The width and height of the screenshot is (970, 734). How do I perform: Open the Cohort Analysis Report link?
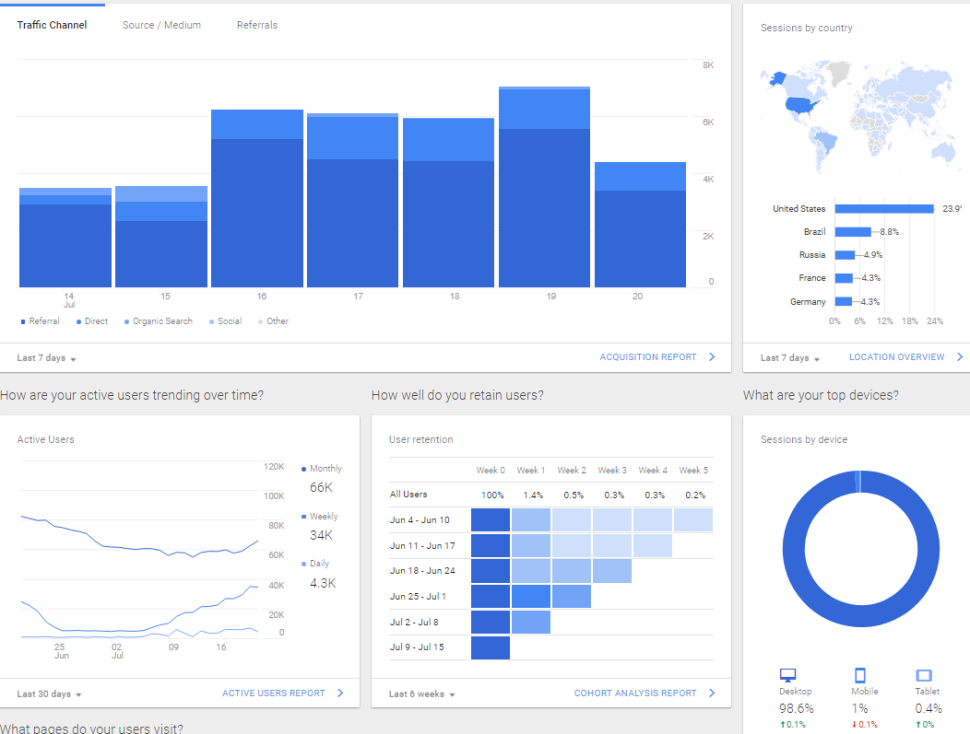tap(635, 693)
